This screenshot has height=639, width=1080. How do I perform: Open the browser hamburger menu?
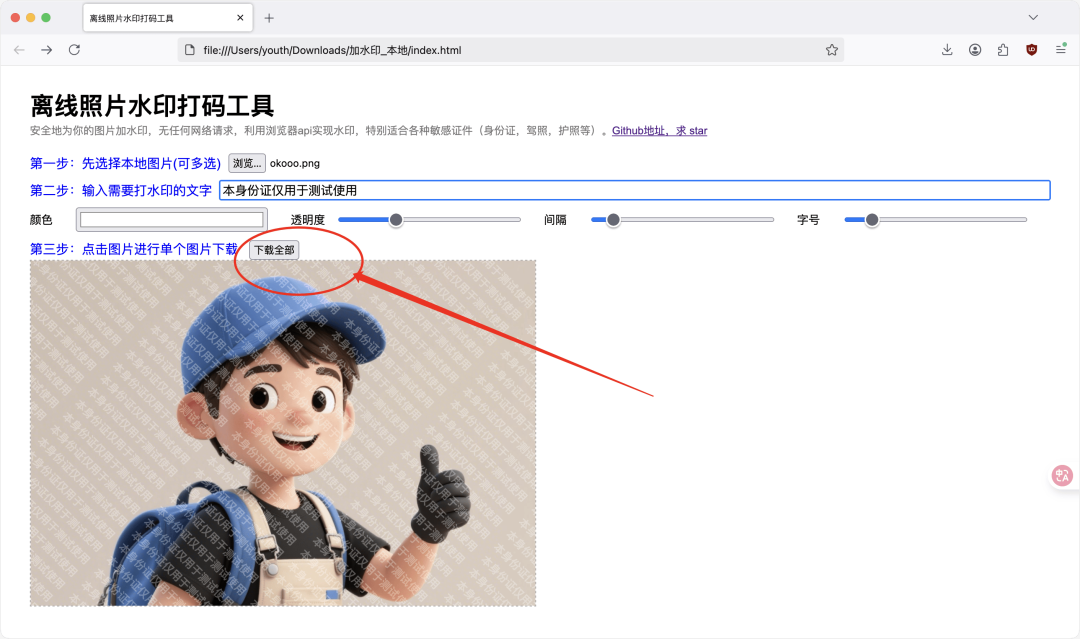[x=1060, y=48]
